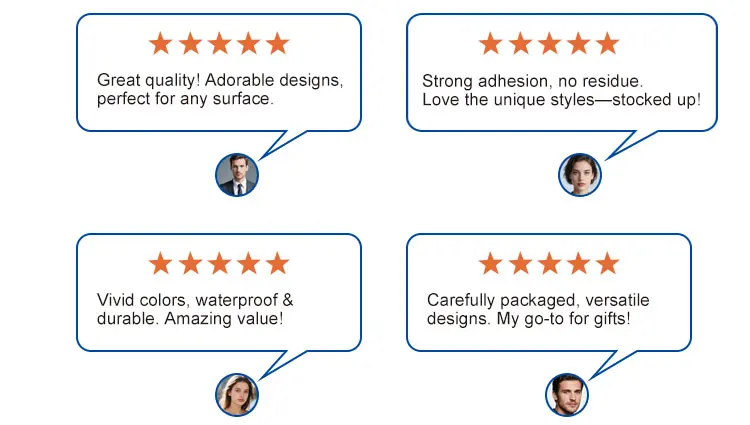750x425 pixels.
Task: Click the man's avatar below Carefully packaged review
Action: tap(567, 394)
